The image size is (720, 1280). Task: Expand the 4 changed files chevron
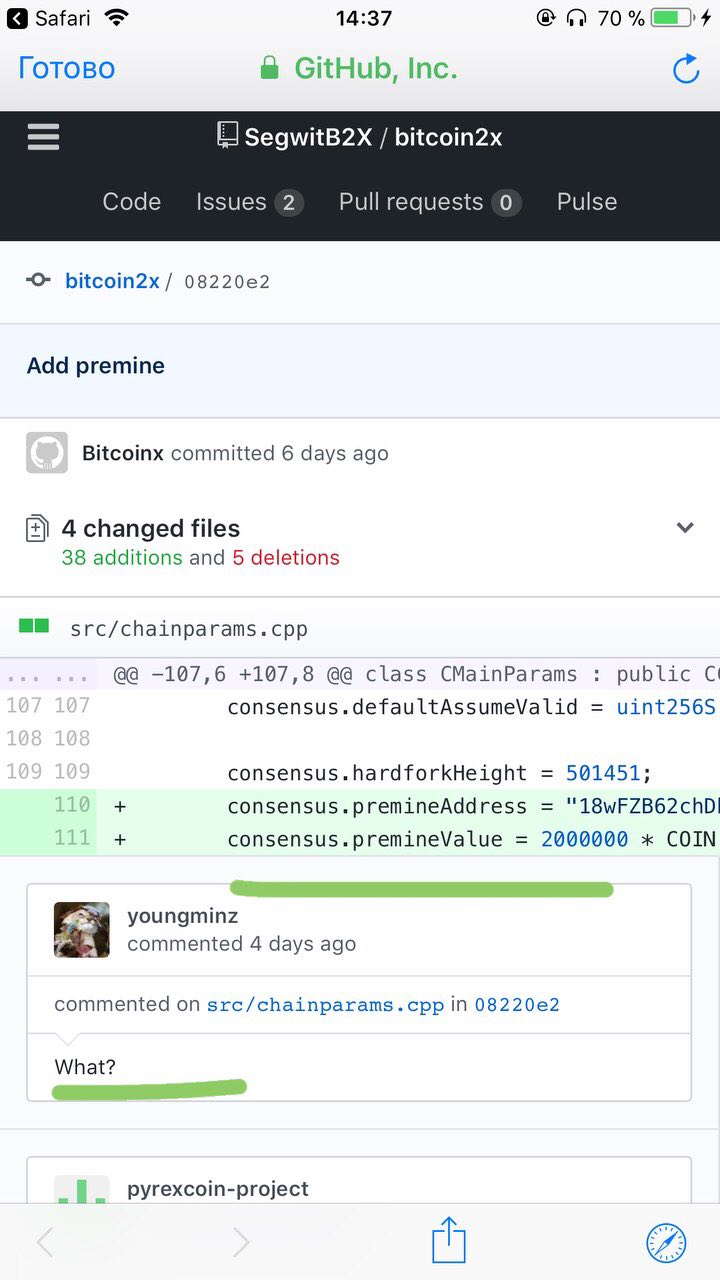[x=685, y=528]
